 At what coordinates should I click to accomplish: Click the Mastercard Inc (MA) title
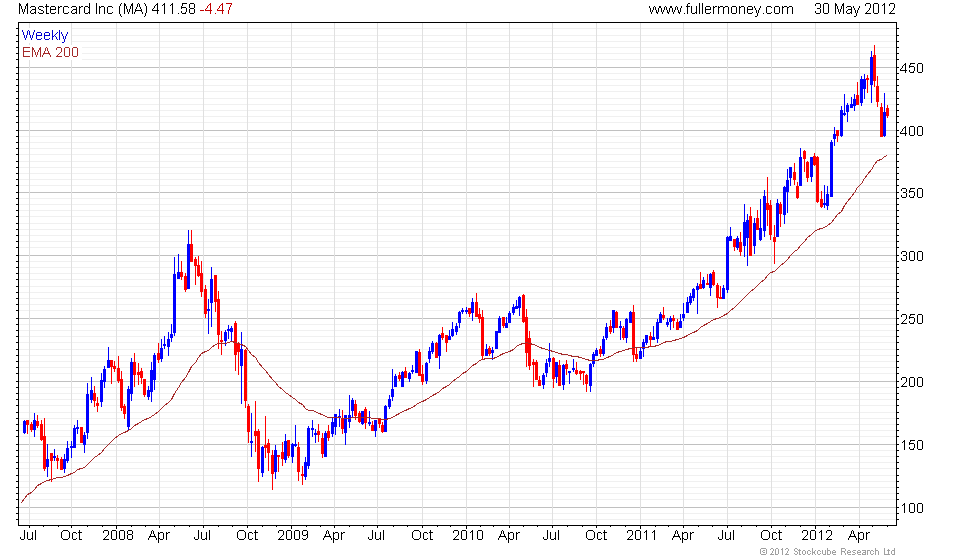(x=82, y=9)
